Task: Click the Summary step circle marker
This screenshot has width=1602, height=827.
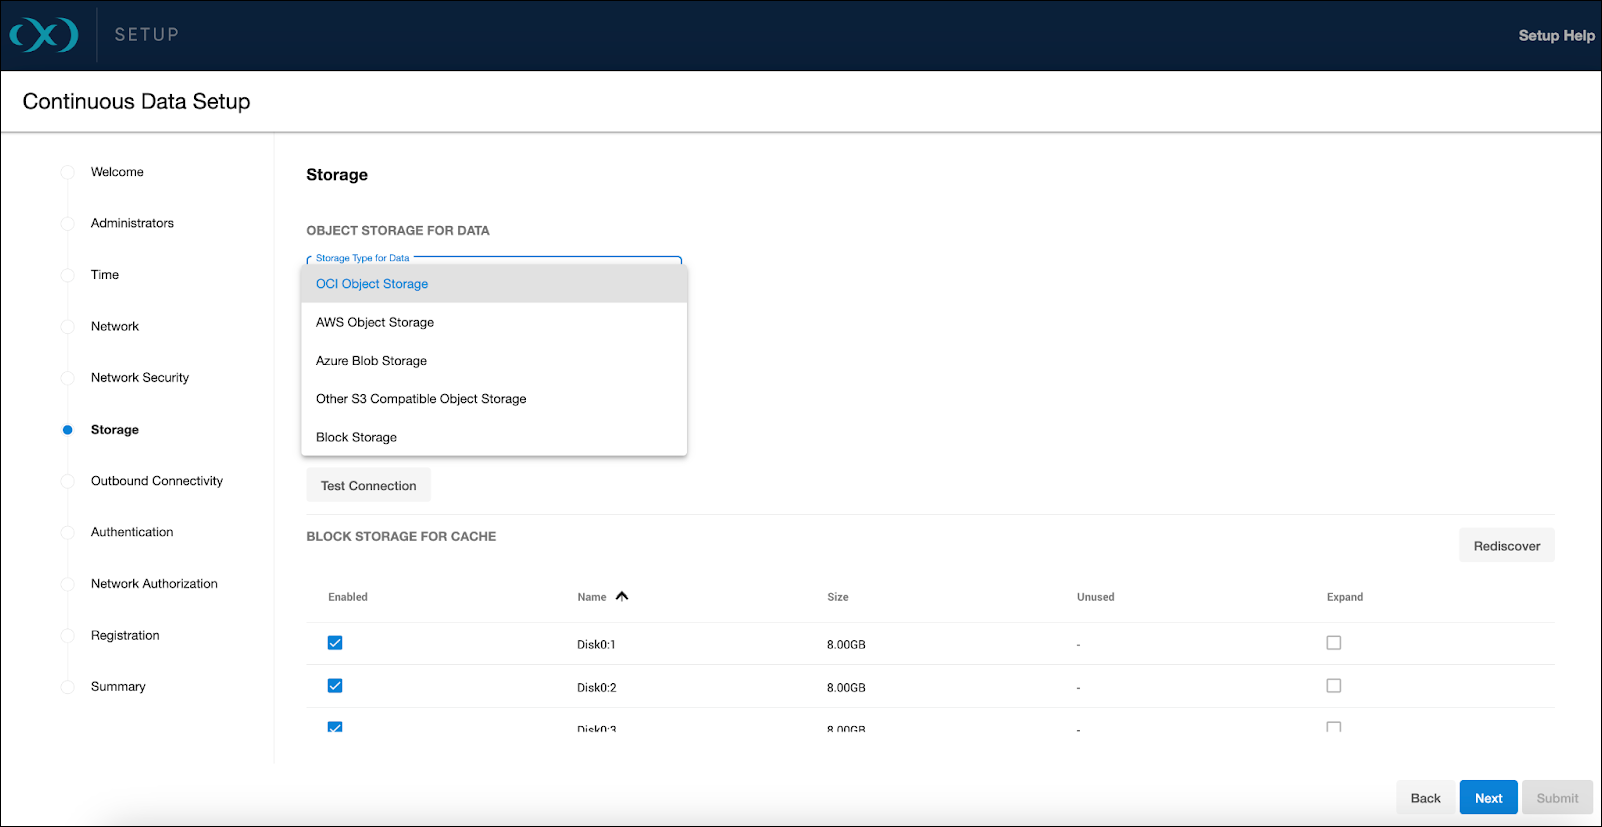Action: tap(68, 687)
